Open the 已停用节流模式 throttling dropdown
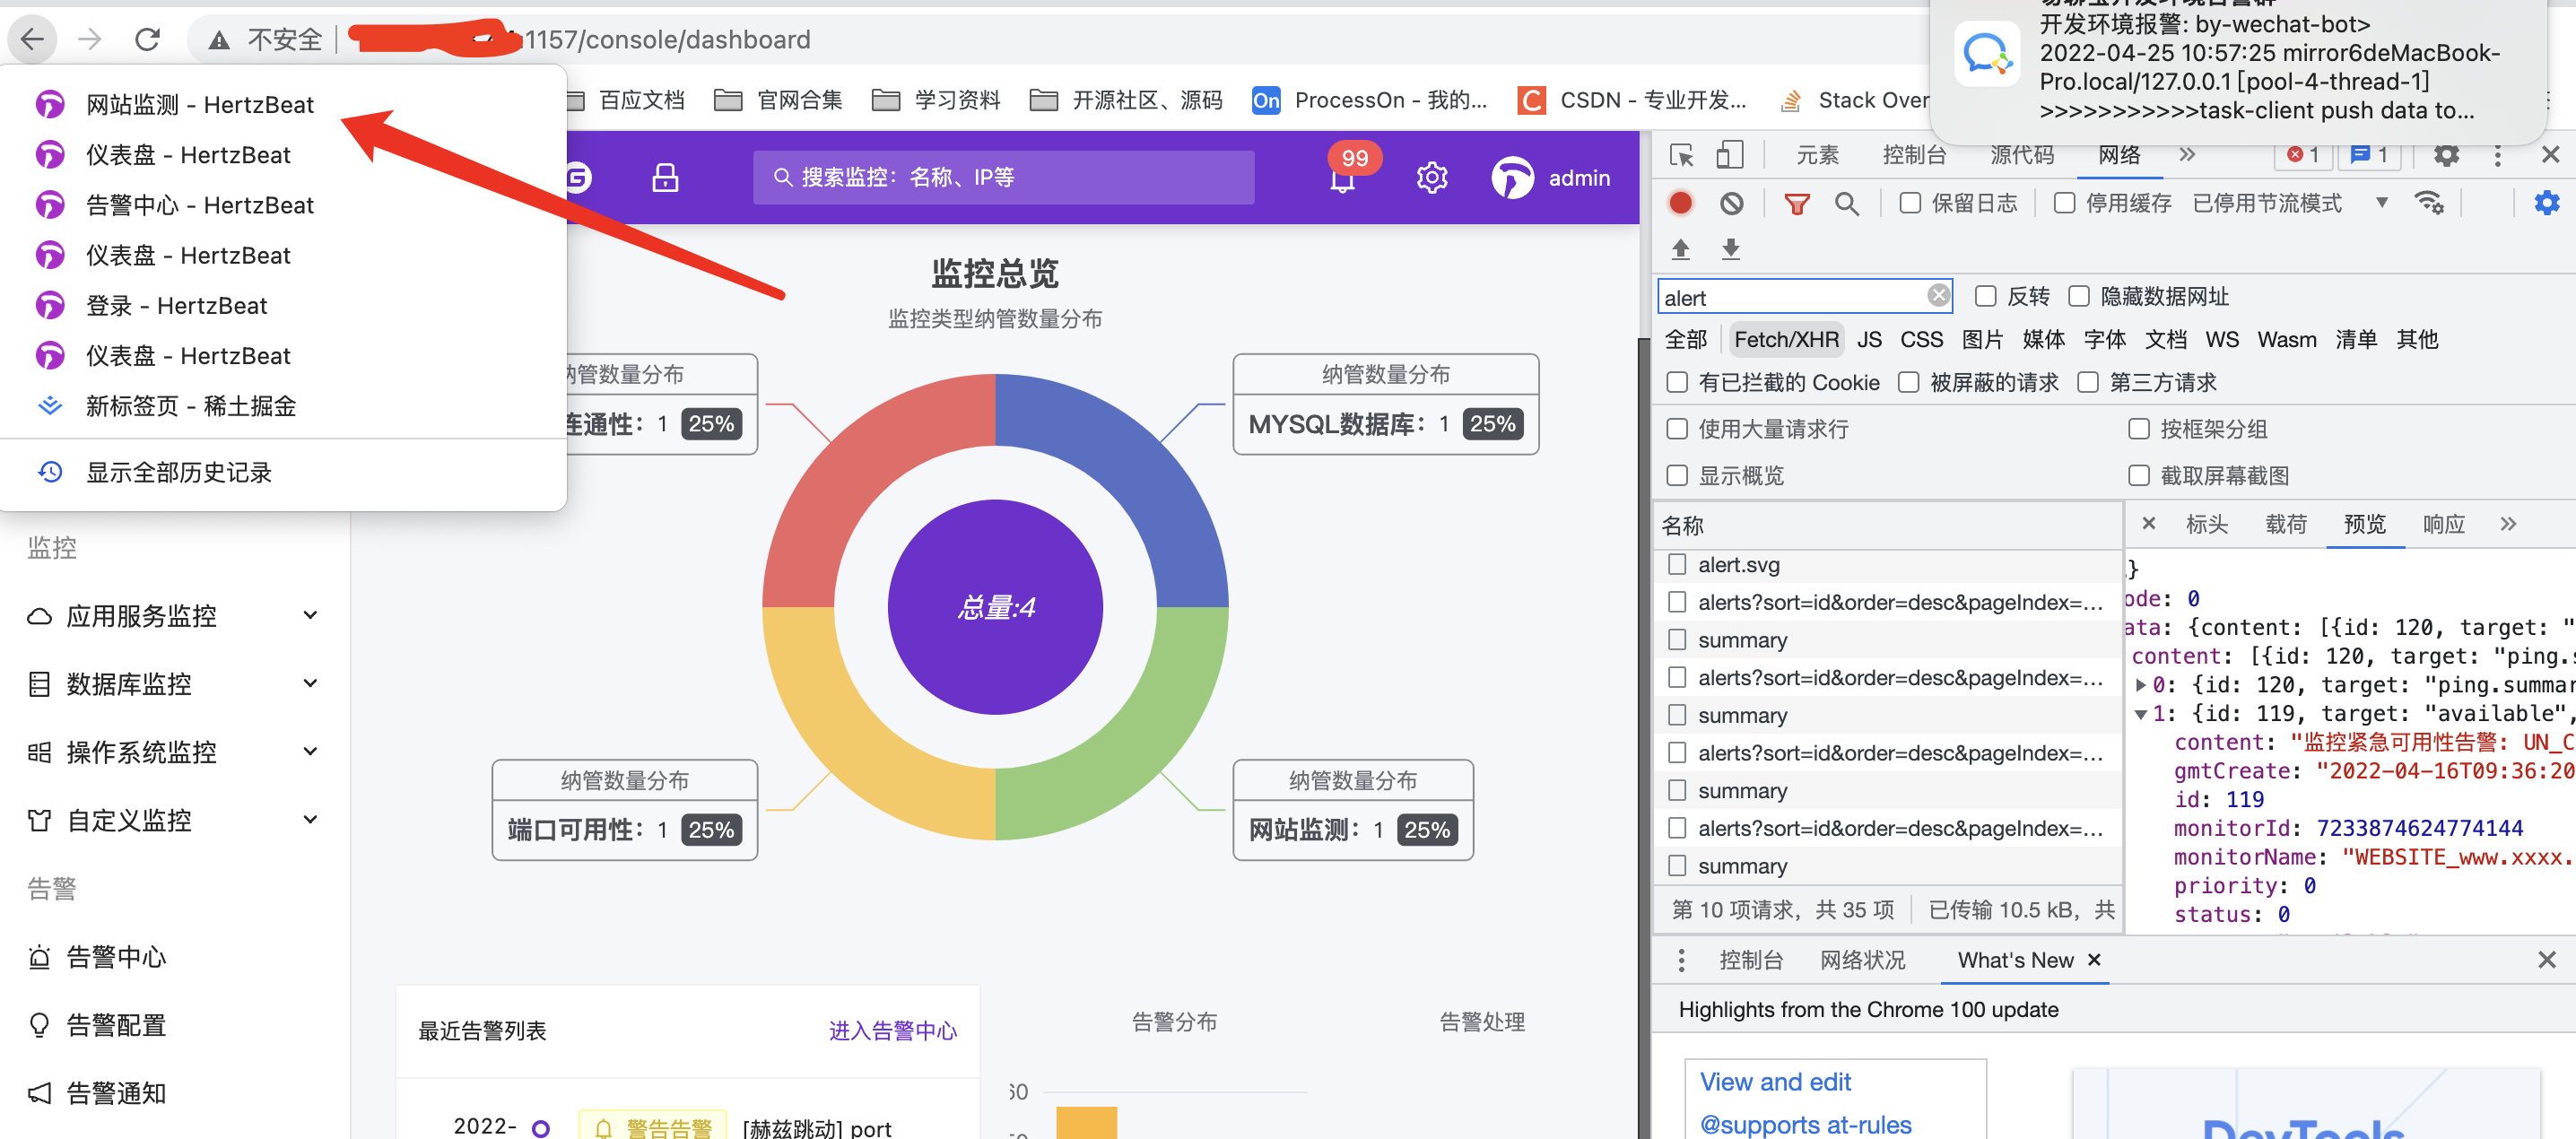 (x=2382, y=203)
